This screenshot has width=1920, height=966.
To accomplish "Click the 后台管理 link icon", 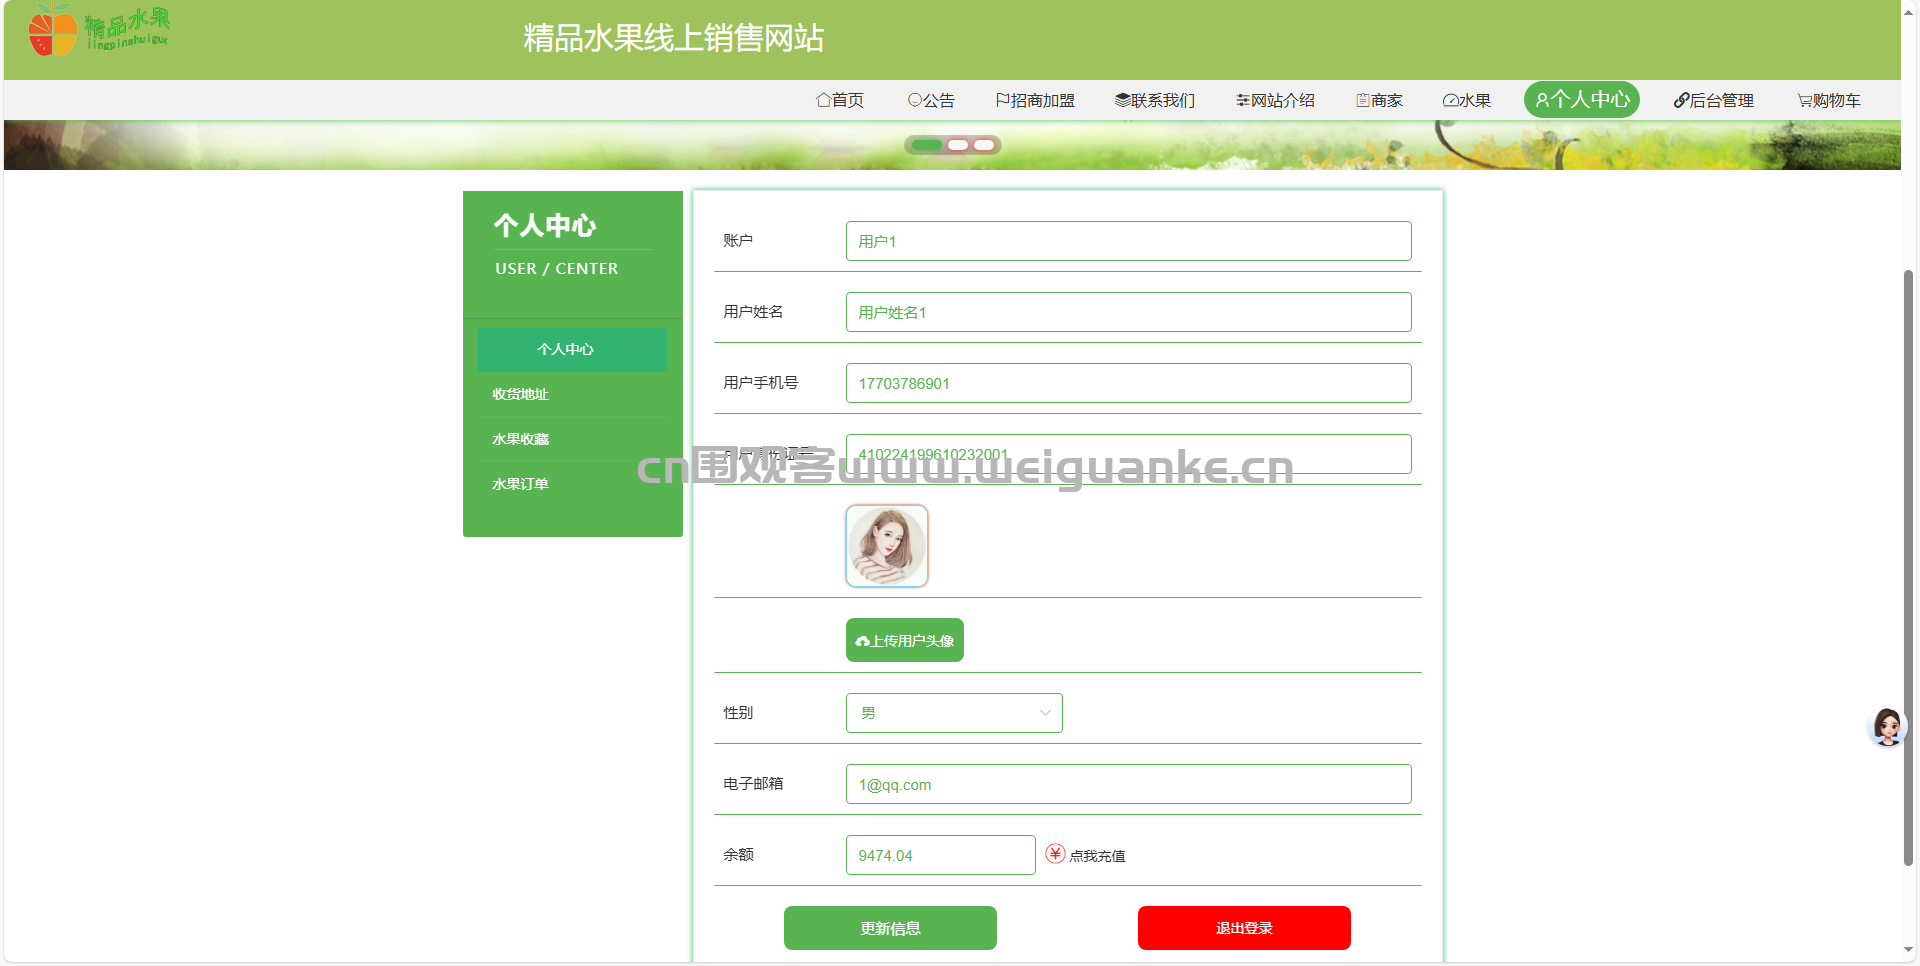I will click(x=1681, y=100).
